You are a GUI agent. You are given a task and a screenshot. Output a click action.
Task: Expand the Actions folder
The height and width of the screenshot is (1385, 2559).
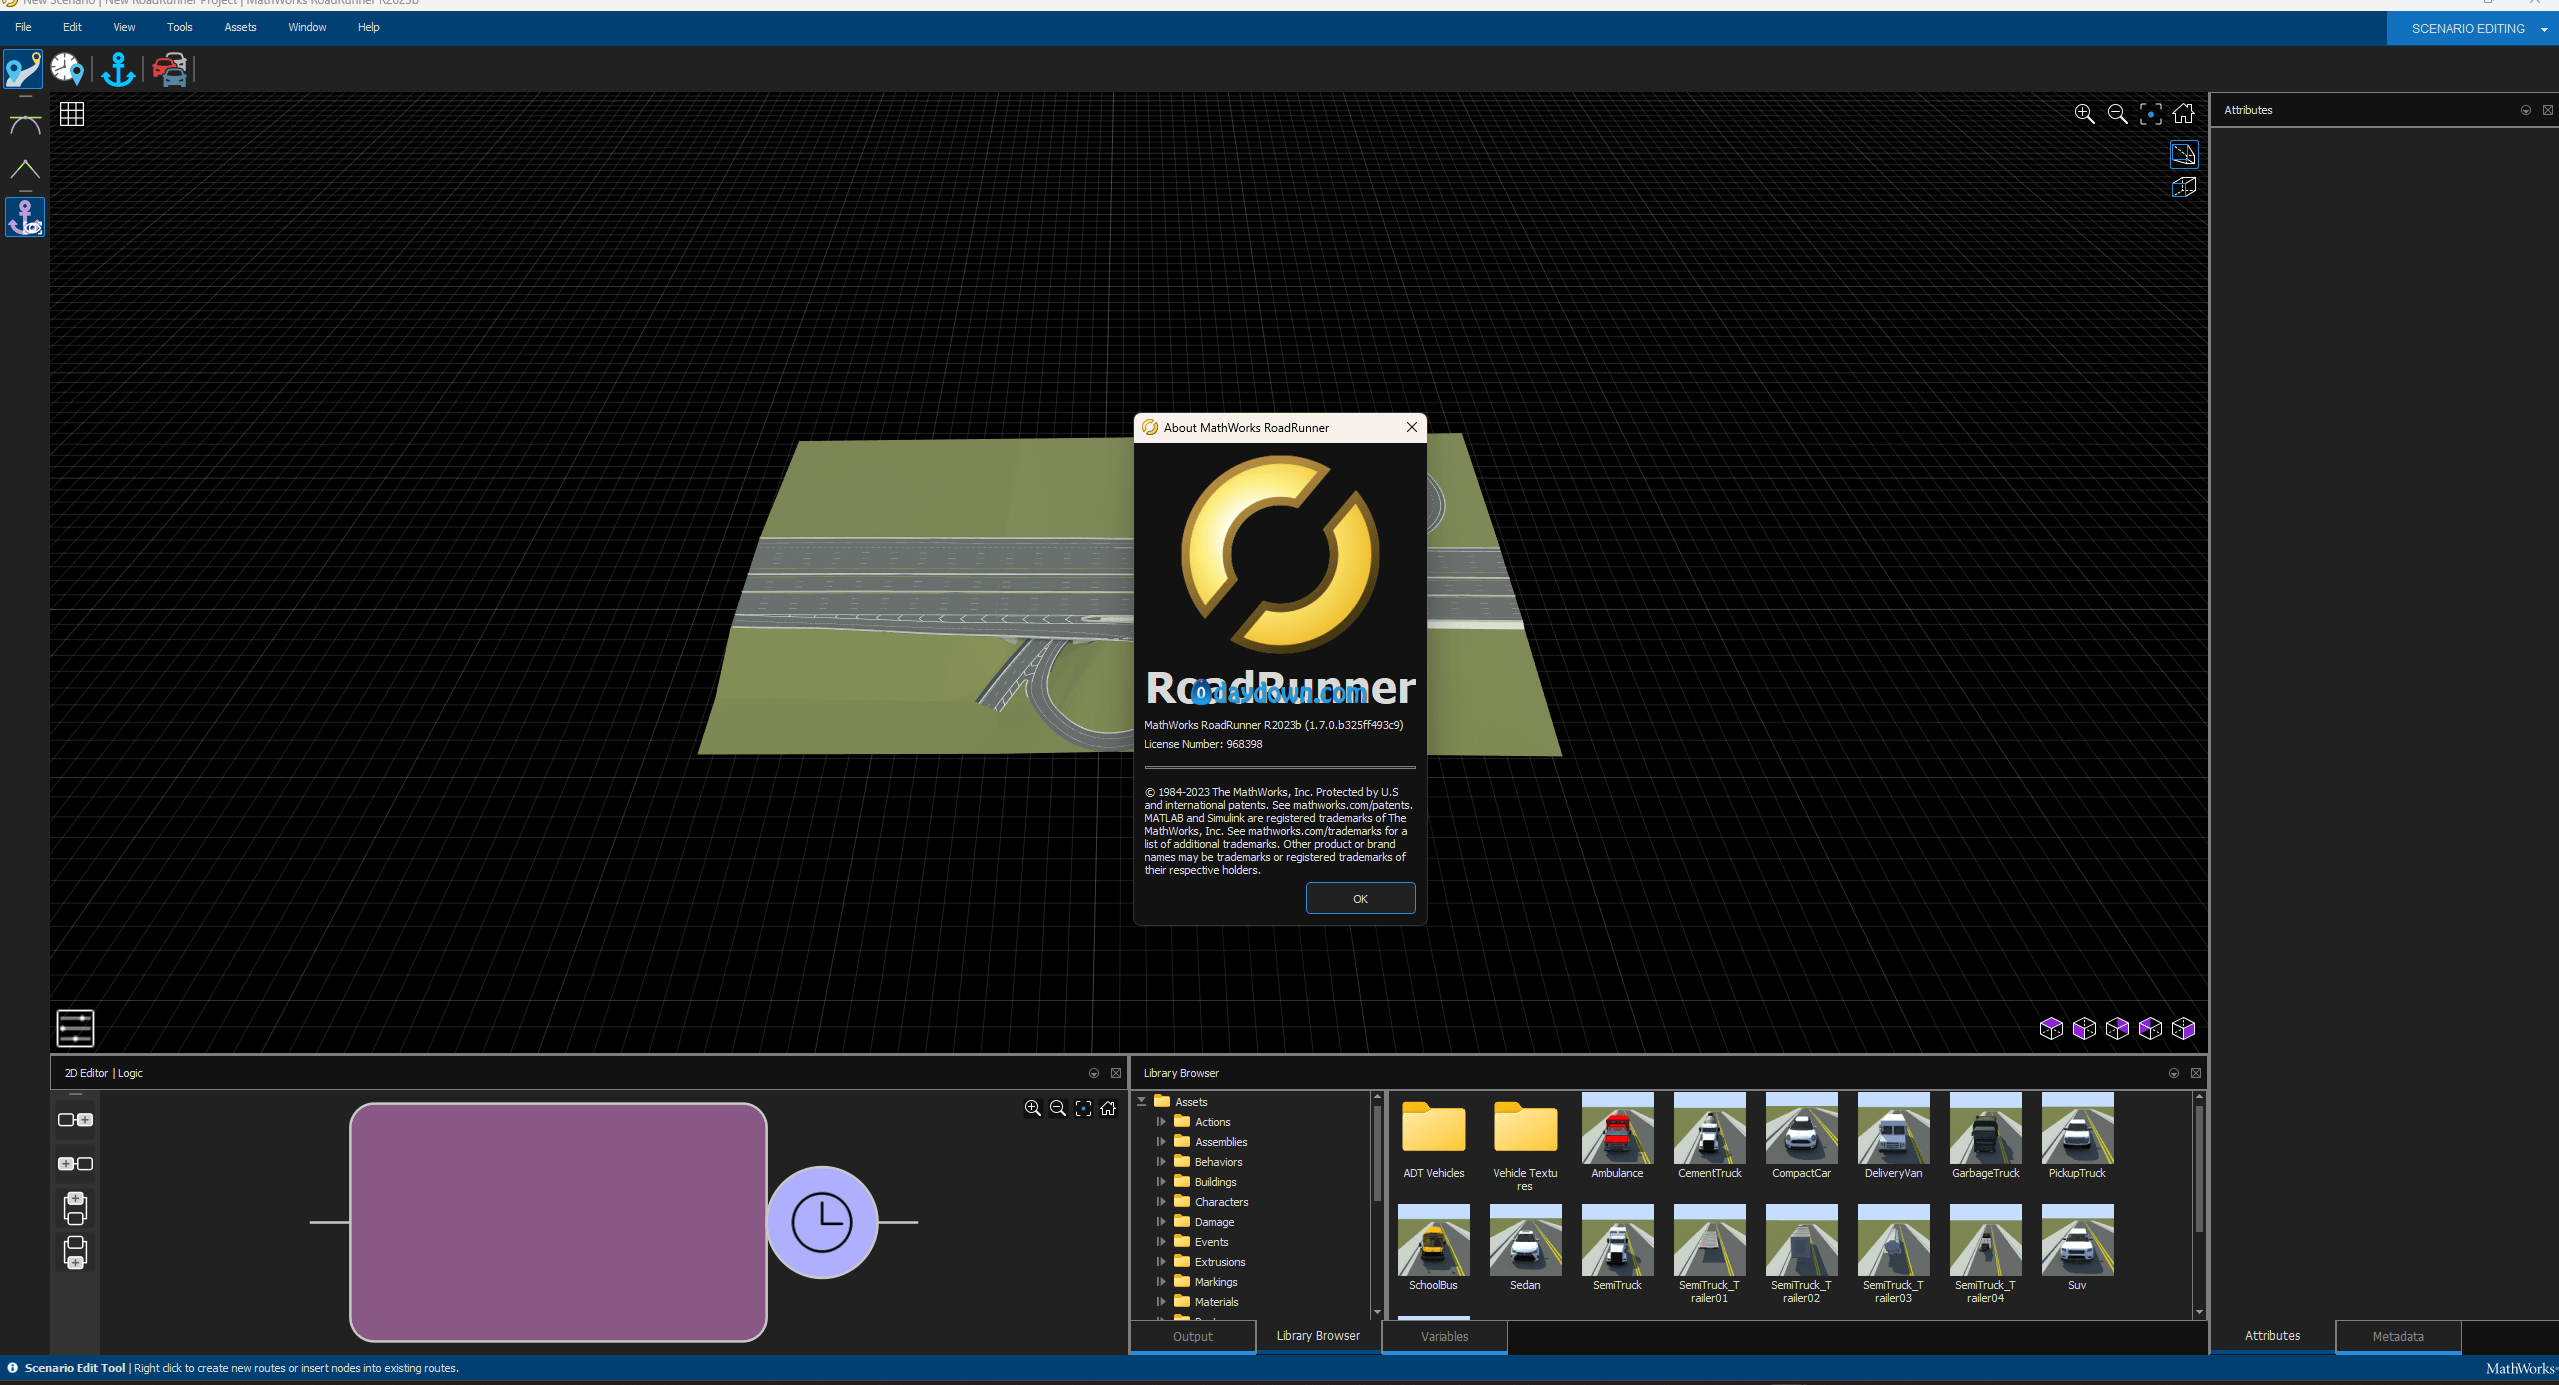click(1161, 1122)
